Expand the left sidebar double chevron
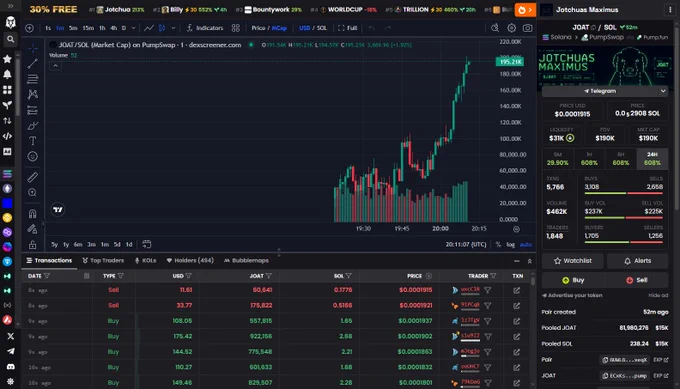 10,6
